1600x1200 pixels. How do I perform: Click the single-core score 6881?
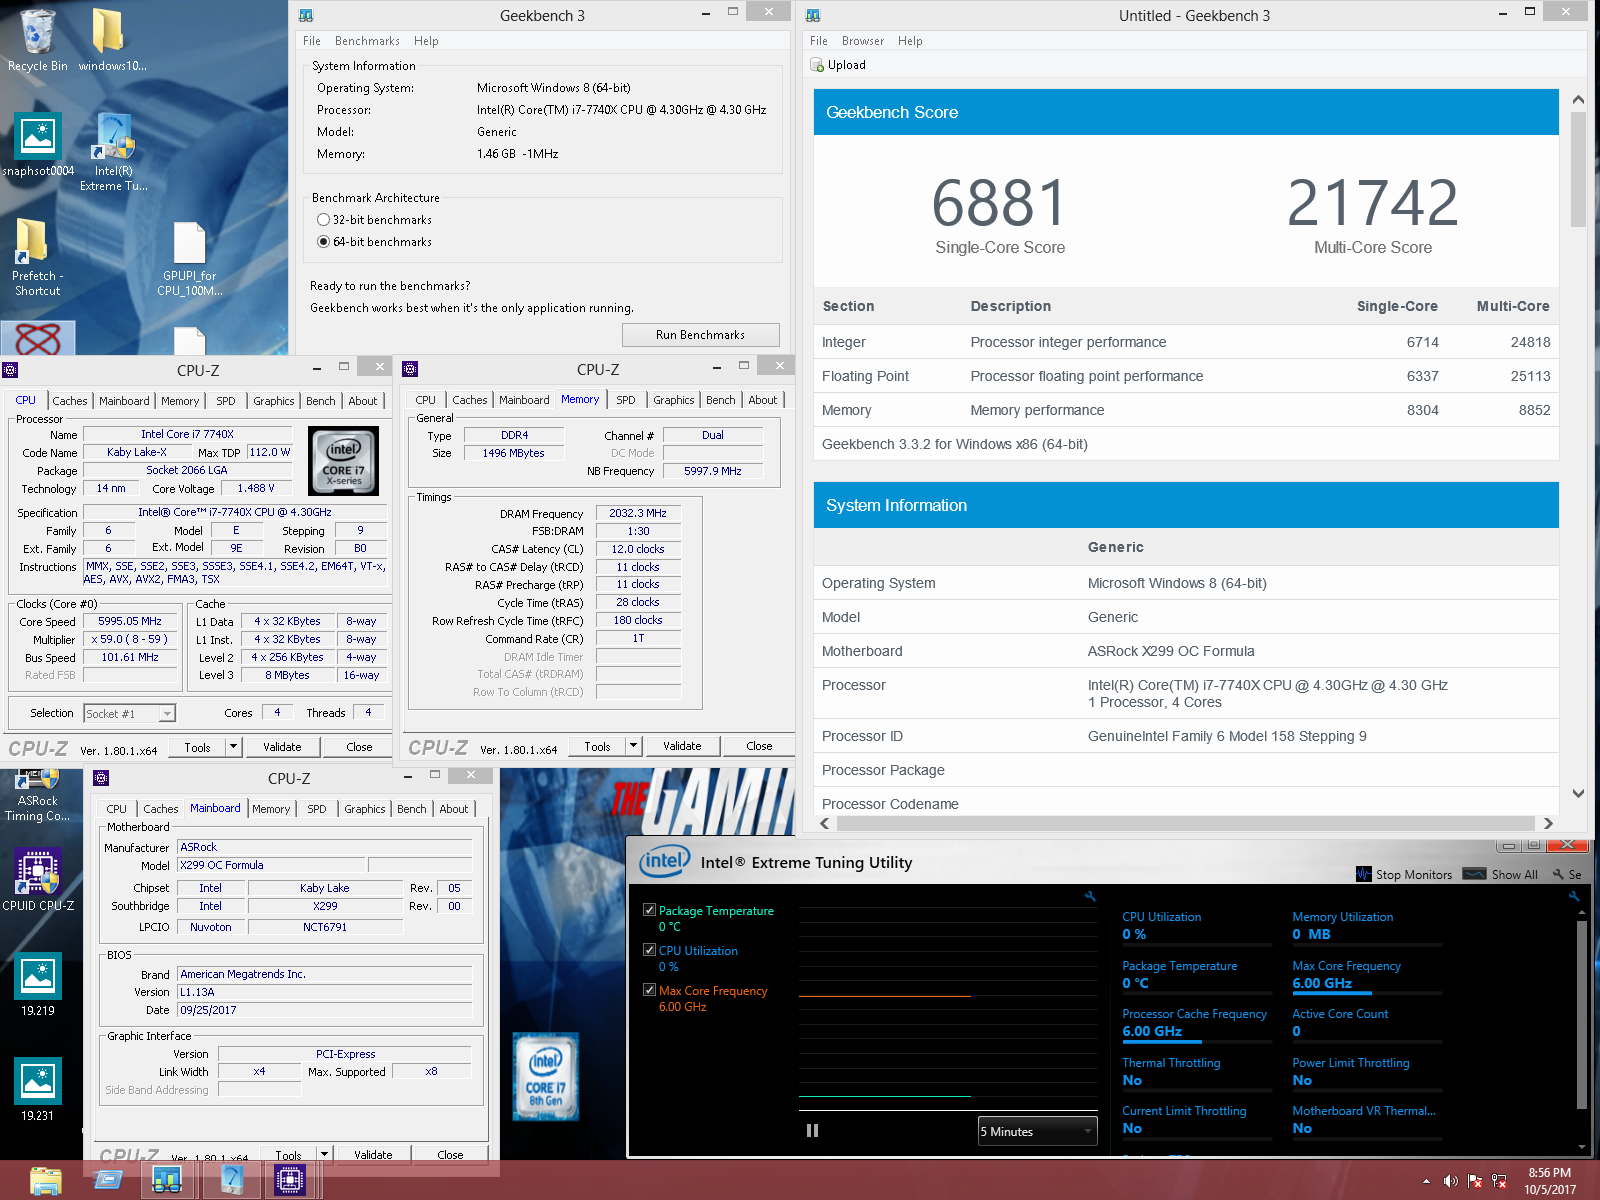[x=999, y=203]
